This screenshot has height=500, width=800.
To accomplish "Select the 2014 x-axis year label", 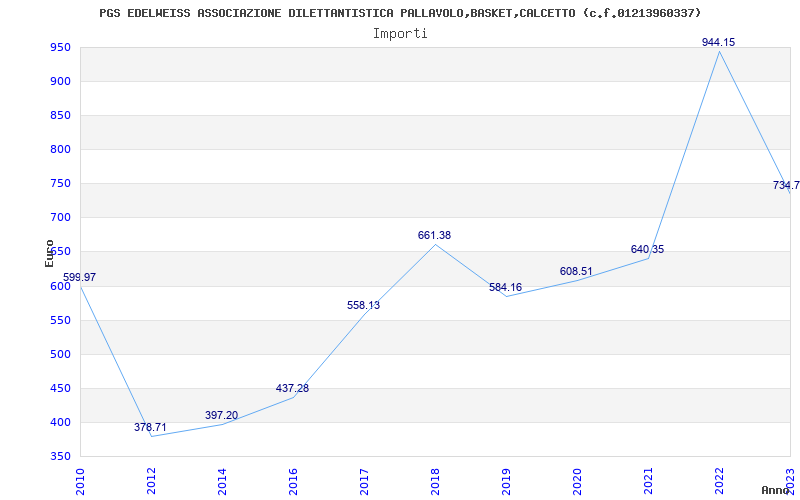I will [x=222, y=482].
